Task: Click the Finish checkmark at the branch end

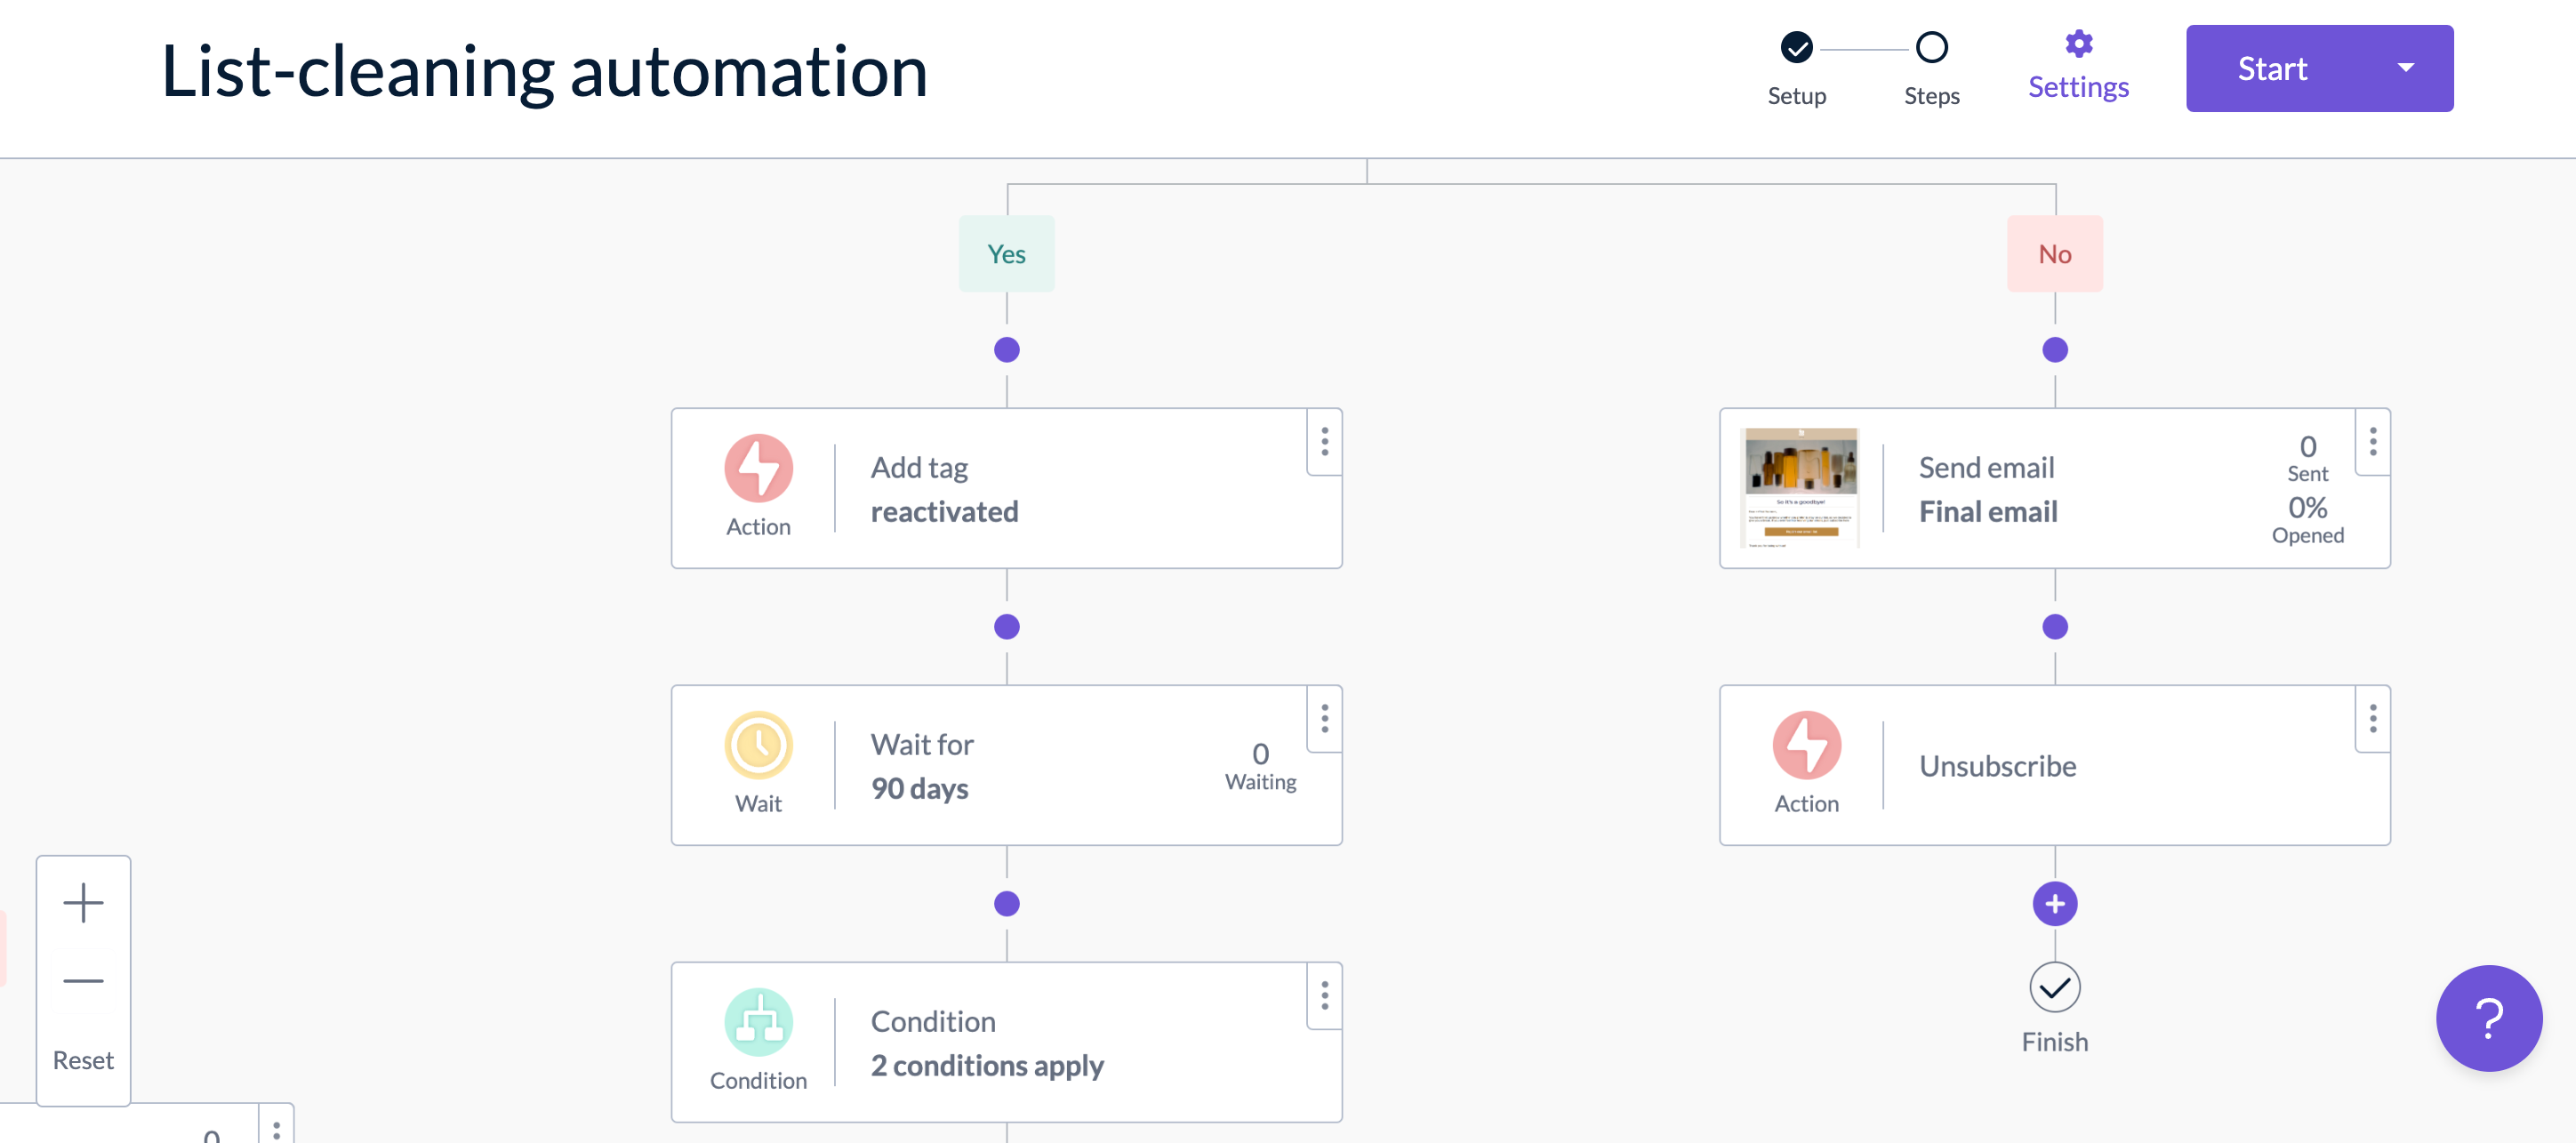Action: [2054, 988]
